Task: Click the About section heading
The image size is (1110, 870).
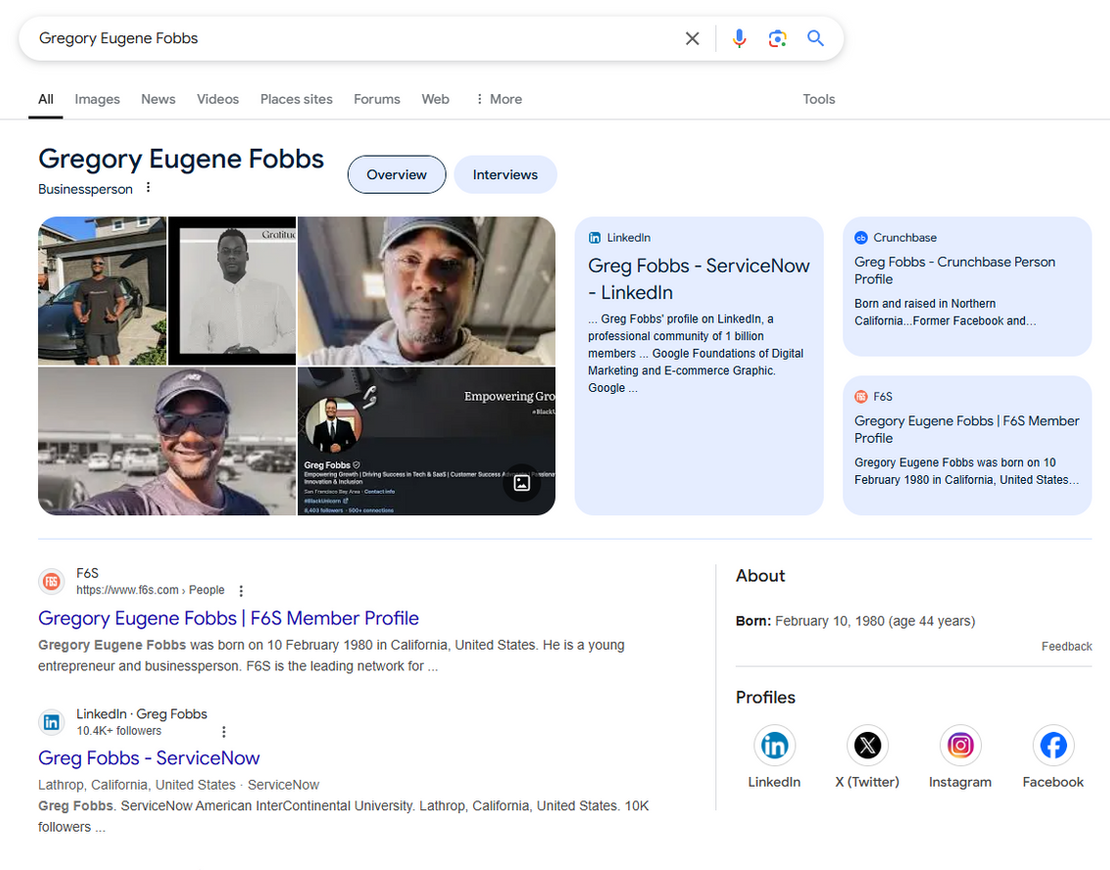Action: [760, 576]
